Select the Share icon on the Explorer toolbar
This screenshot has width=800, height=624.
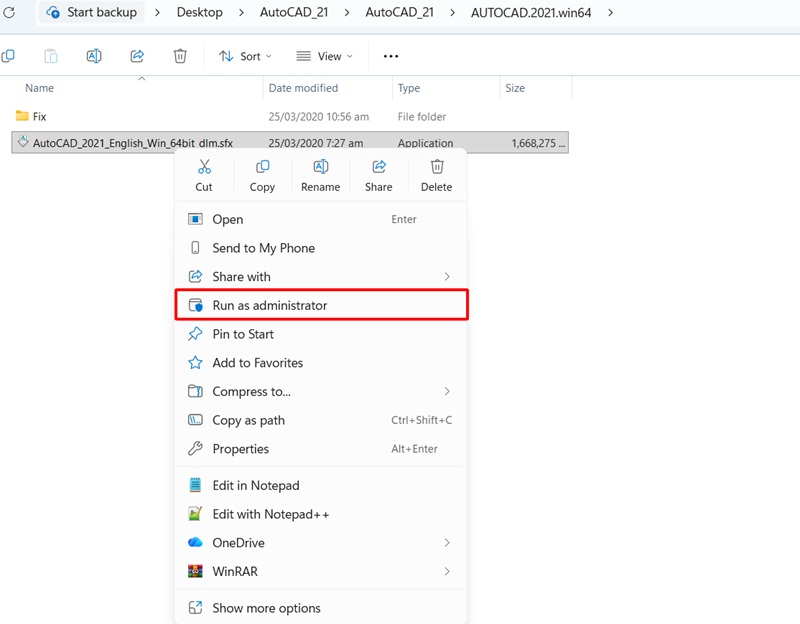click(137, 57)
